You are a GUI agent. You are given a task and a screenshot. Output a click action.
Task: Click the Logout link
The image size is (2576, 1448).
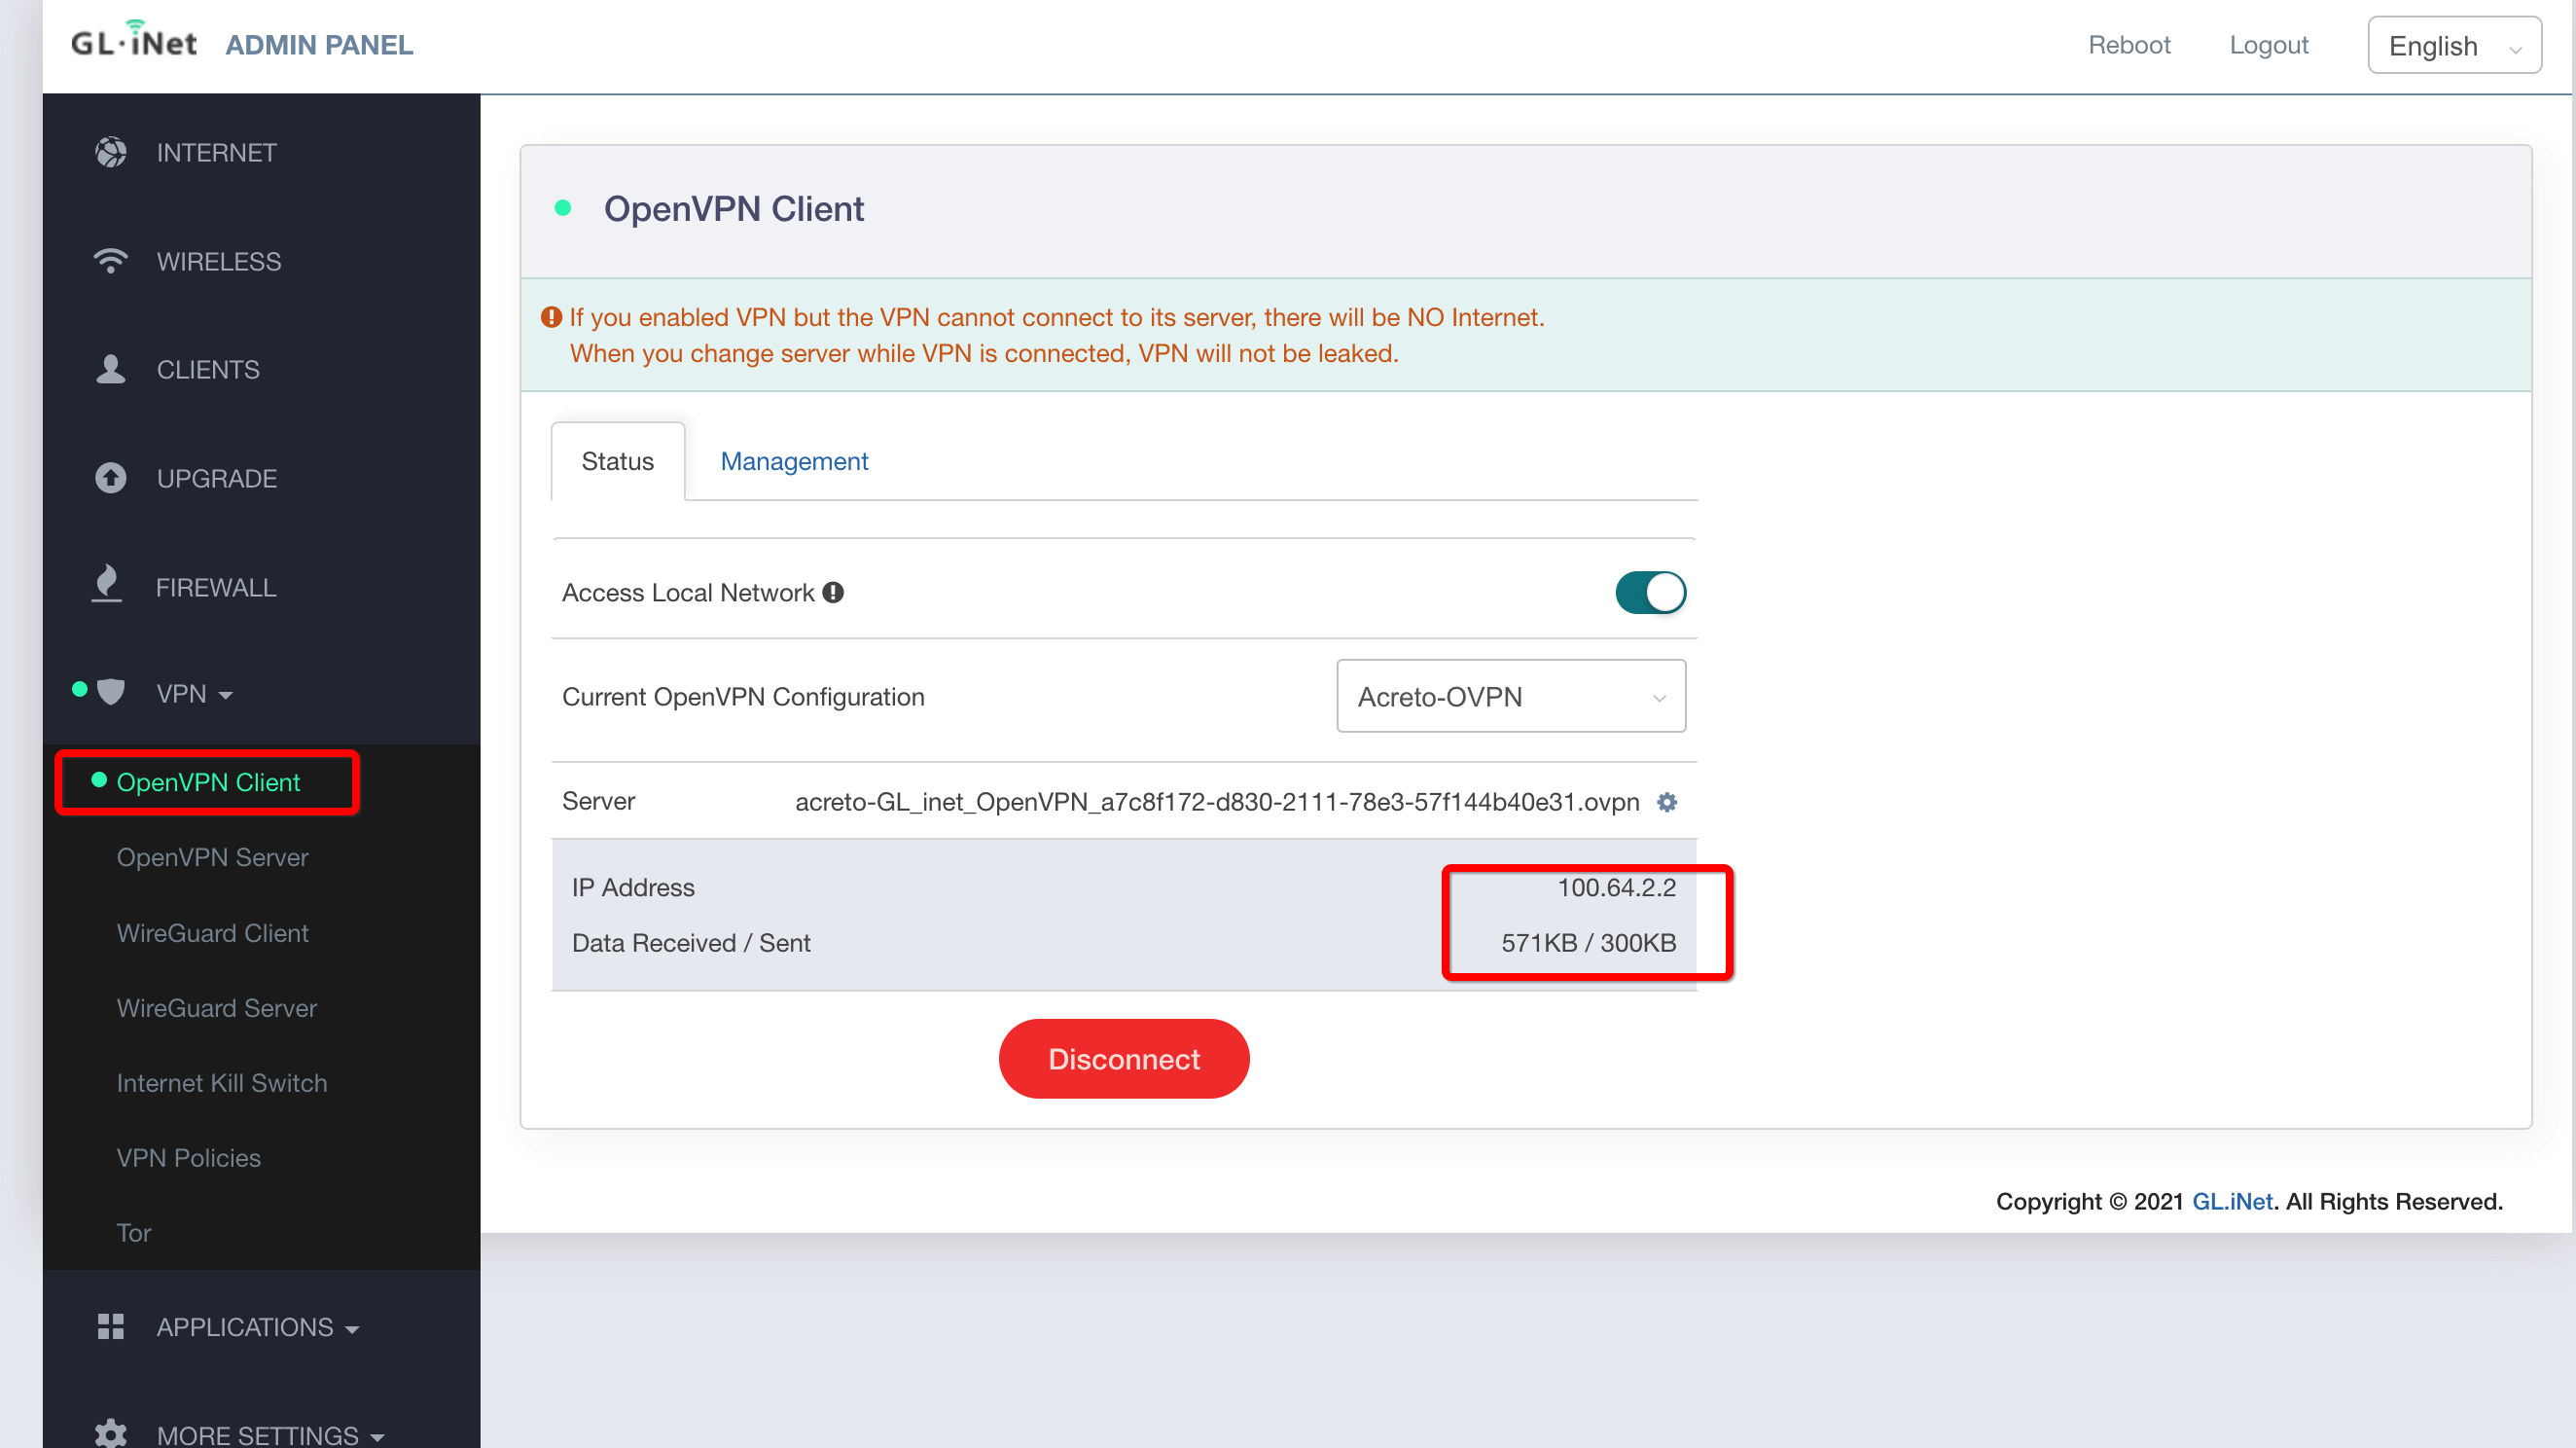(2268, 45)
